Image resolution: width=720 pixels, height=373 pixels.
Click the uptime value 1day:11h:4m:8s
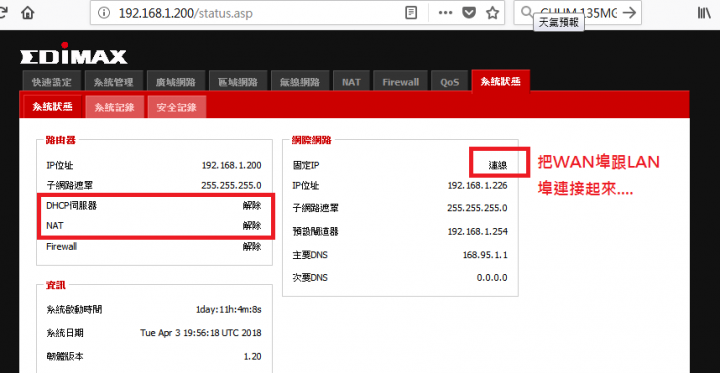pyautogui.click(x=229, y=310)
